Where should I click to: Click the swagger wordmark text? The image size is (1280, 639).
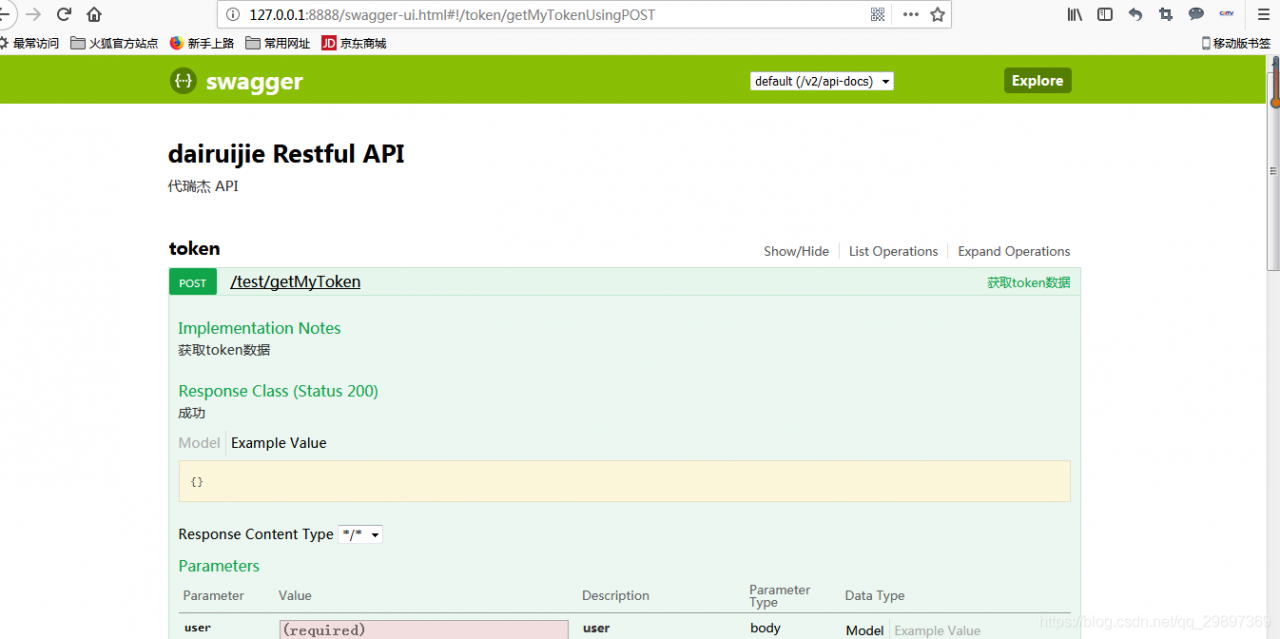[x=254, y=82]
